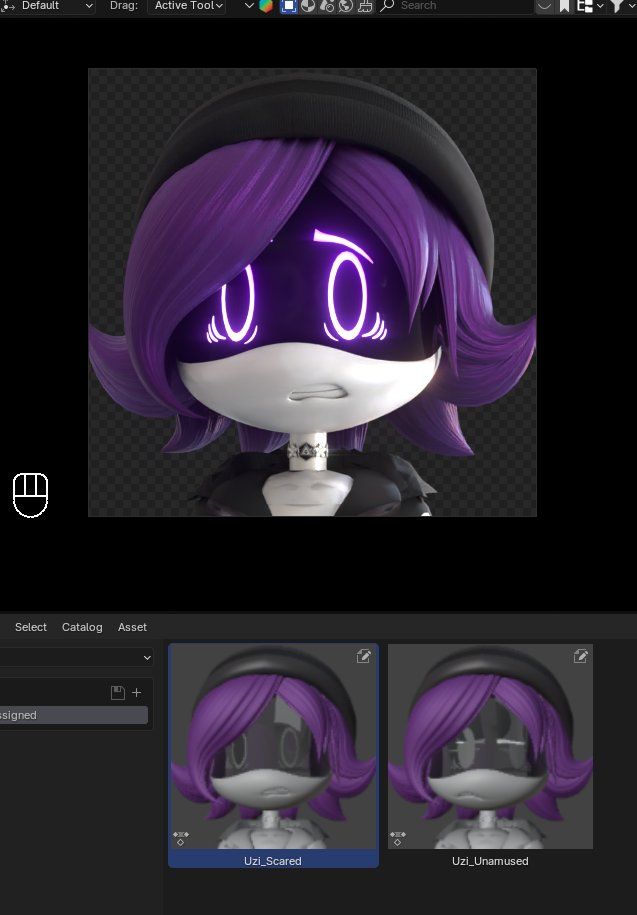Click the Uzi_Scared asset name label
This screenshot has width=637, height=915.
click(x=273, y=861)
